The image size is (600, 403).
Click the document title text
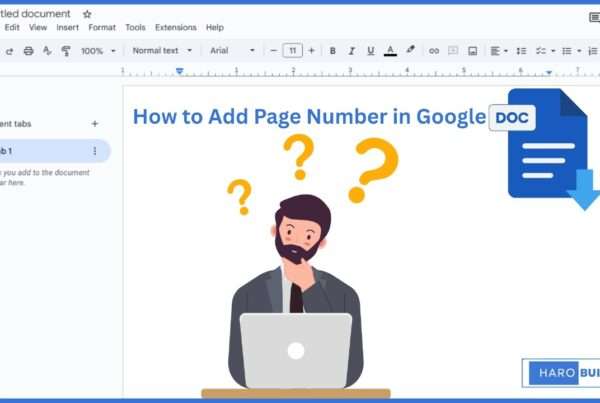pos(35,14)
